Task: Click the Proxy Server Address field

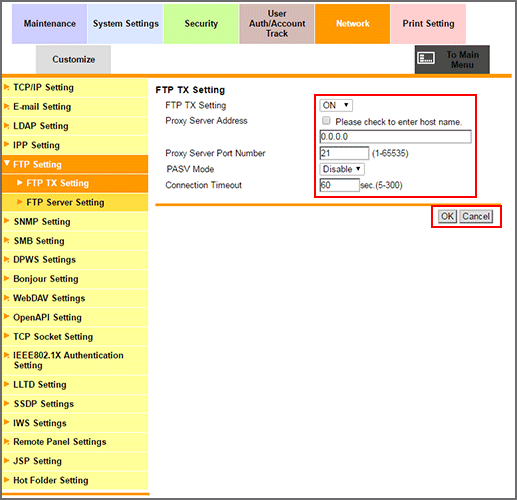Action: pos(395,137)
